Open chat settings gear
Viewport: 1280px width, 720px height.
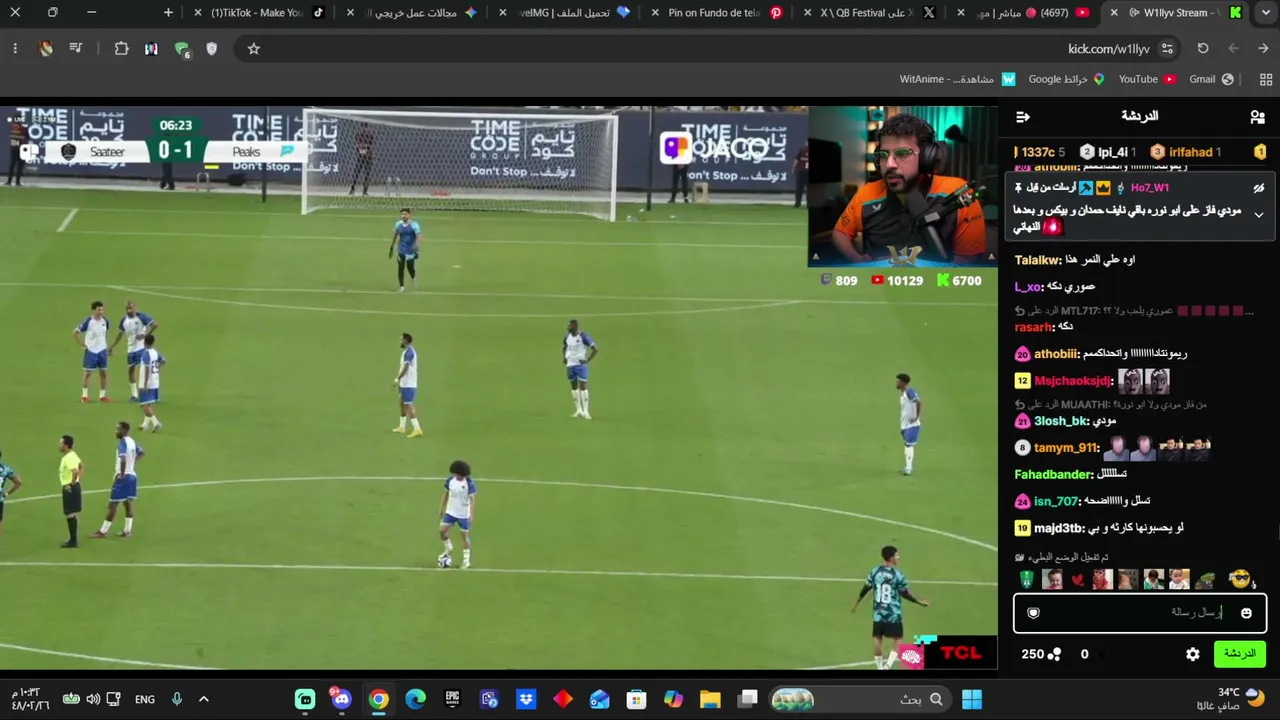[1193, 654]
